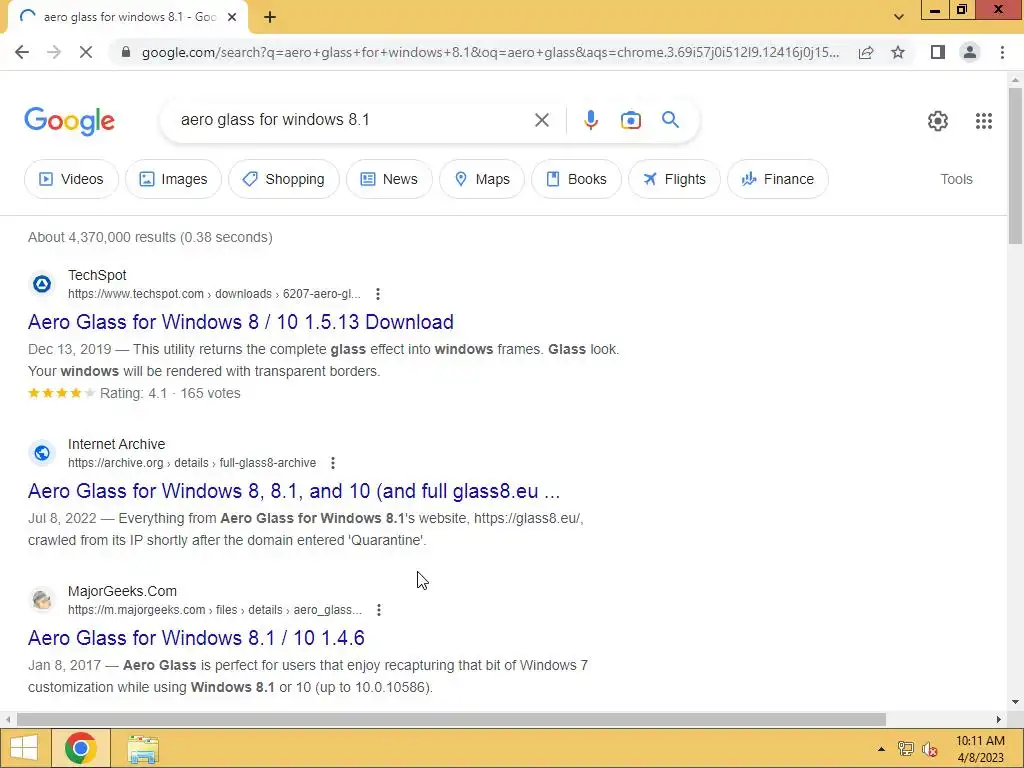Viewport: 1024px width, 768px height.
Task: Switch to Videos results
Action: pyautogui.click(x=72, y=179)
